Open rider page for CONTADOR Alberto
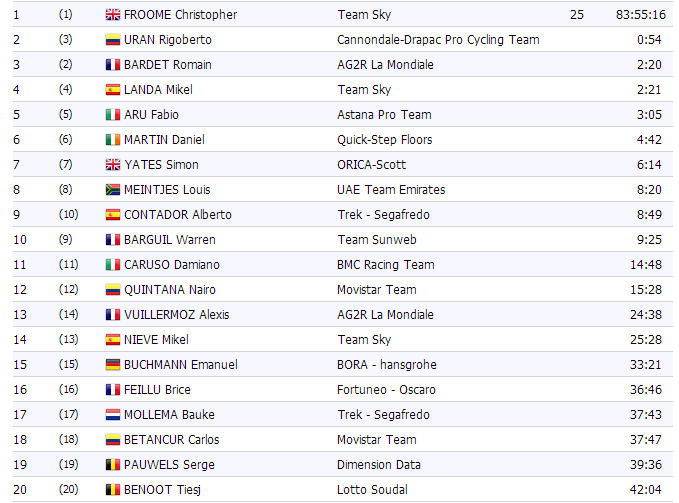Image resolution: width=679 pixels, height=503 pixels. (177, 215)
